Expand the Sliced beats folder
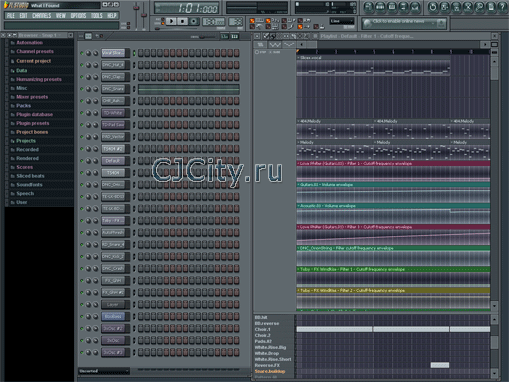Image resolution: width=509 pixels, height=382 pixels. tap(30, 176)
